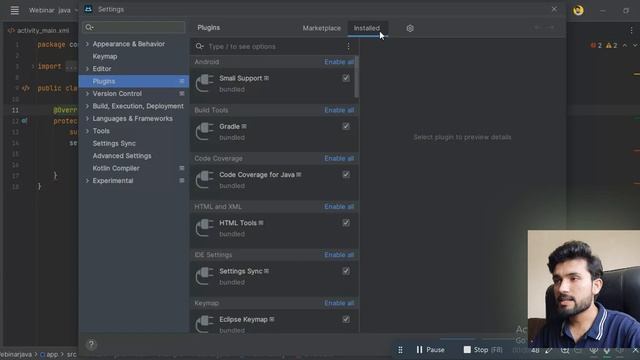Pause the screen recording

coord(430,350)
